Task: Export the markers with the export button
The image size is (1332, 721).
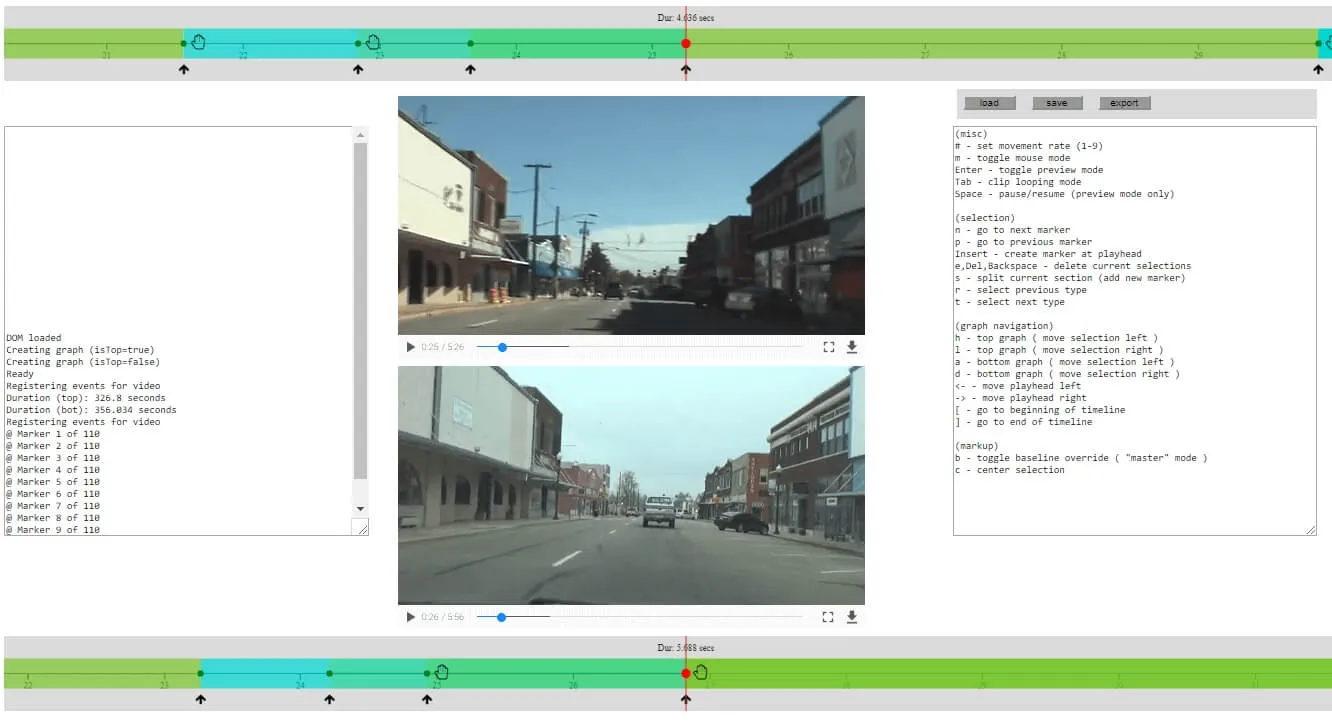Action: [1124, 103]
